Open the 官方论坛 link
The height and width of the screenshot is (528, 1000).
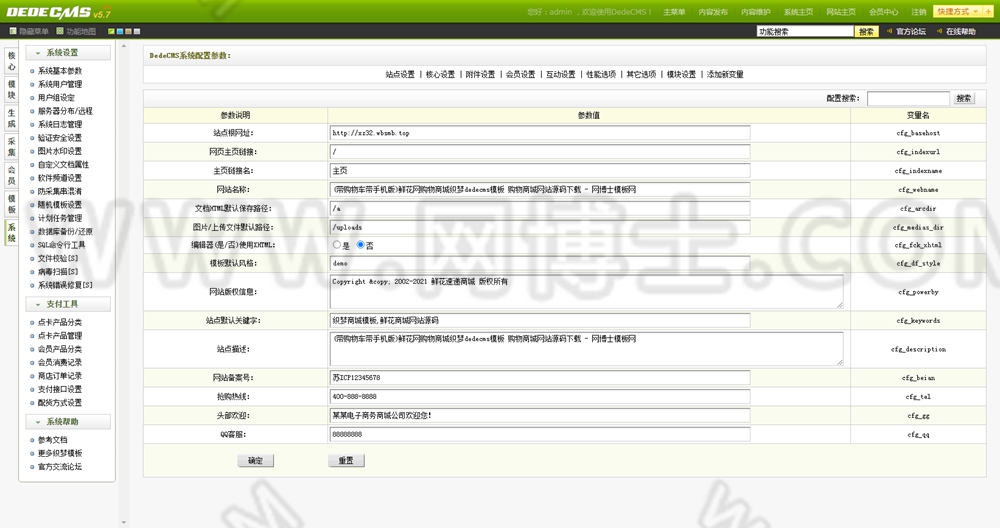[911, 31]
